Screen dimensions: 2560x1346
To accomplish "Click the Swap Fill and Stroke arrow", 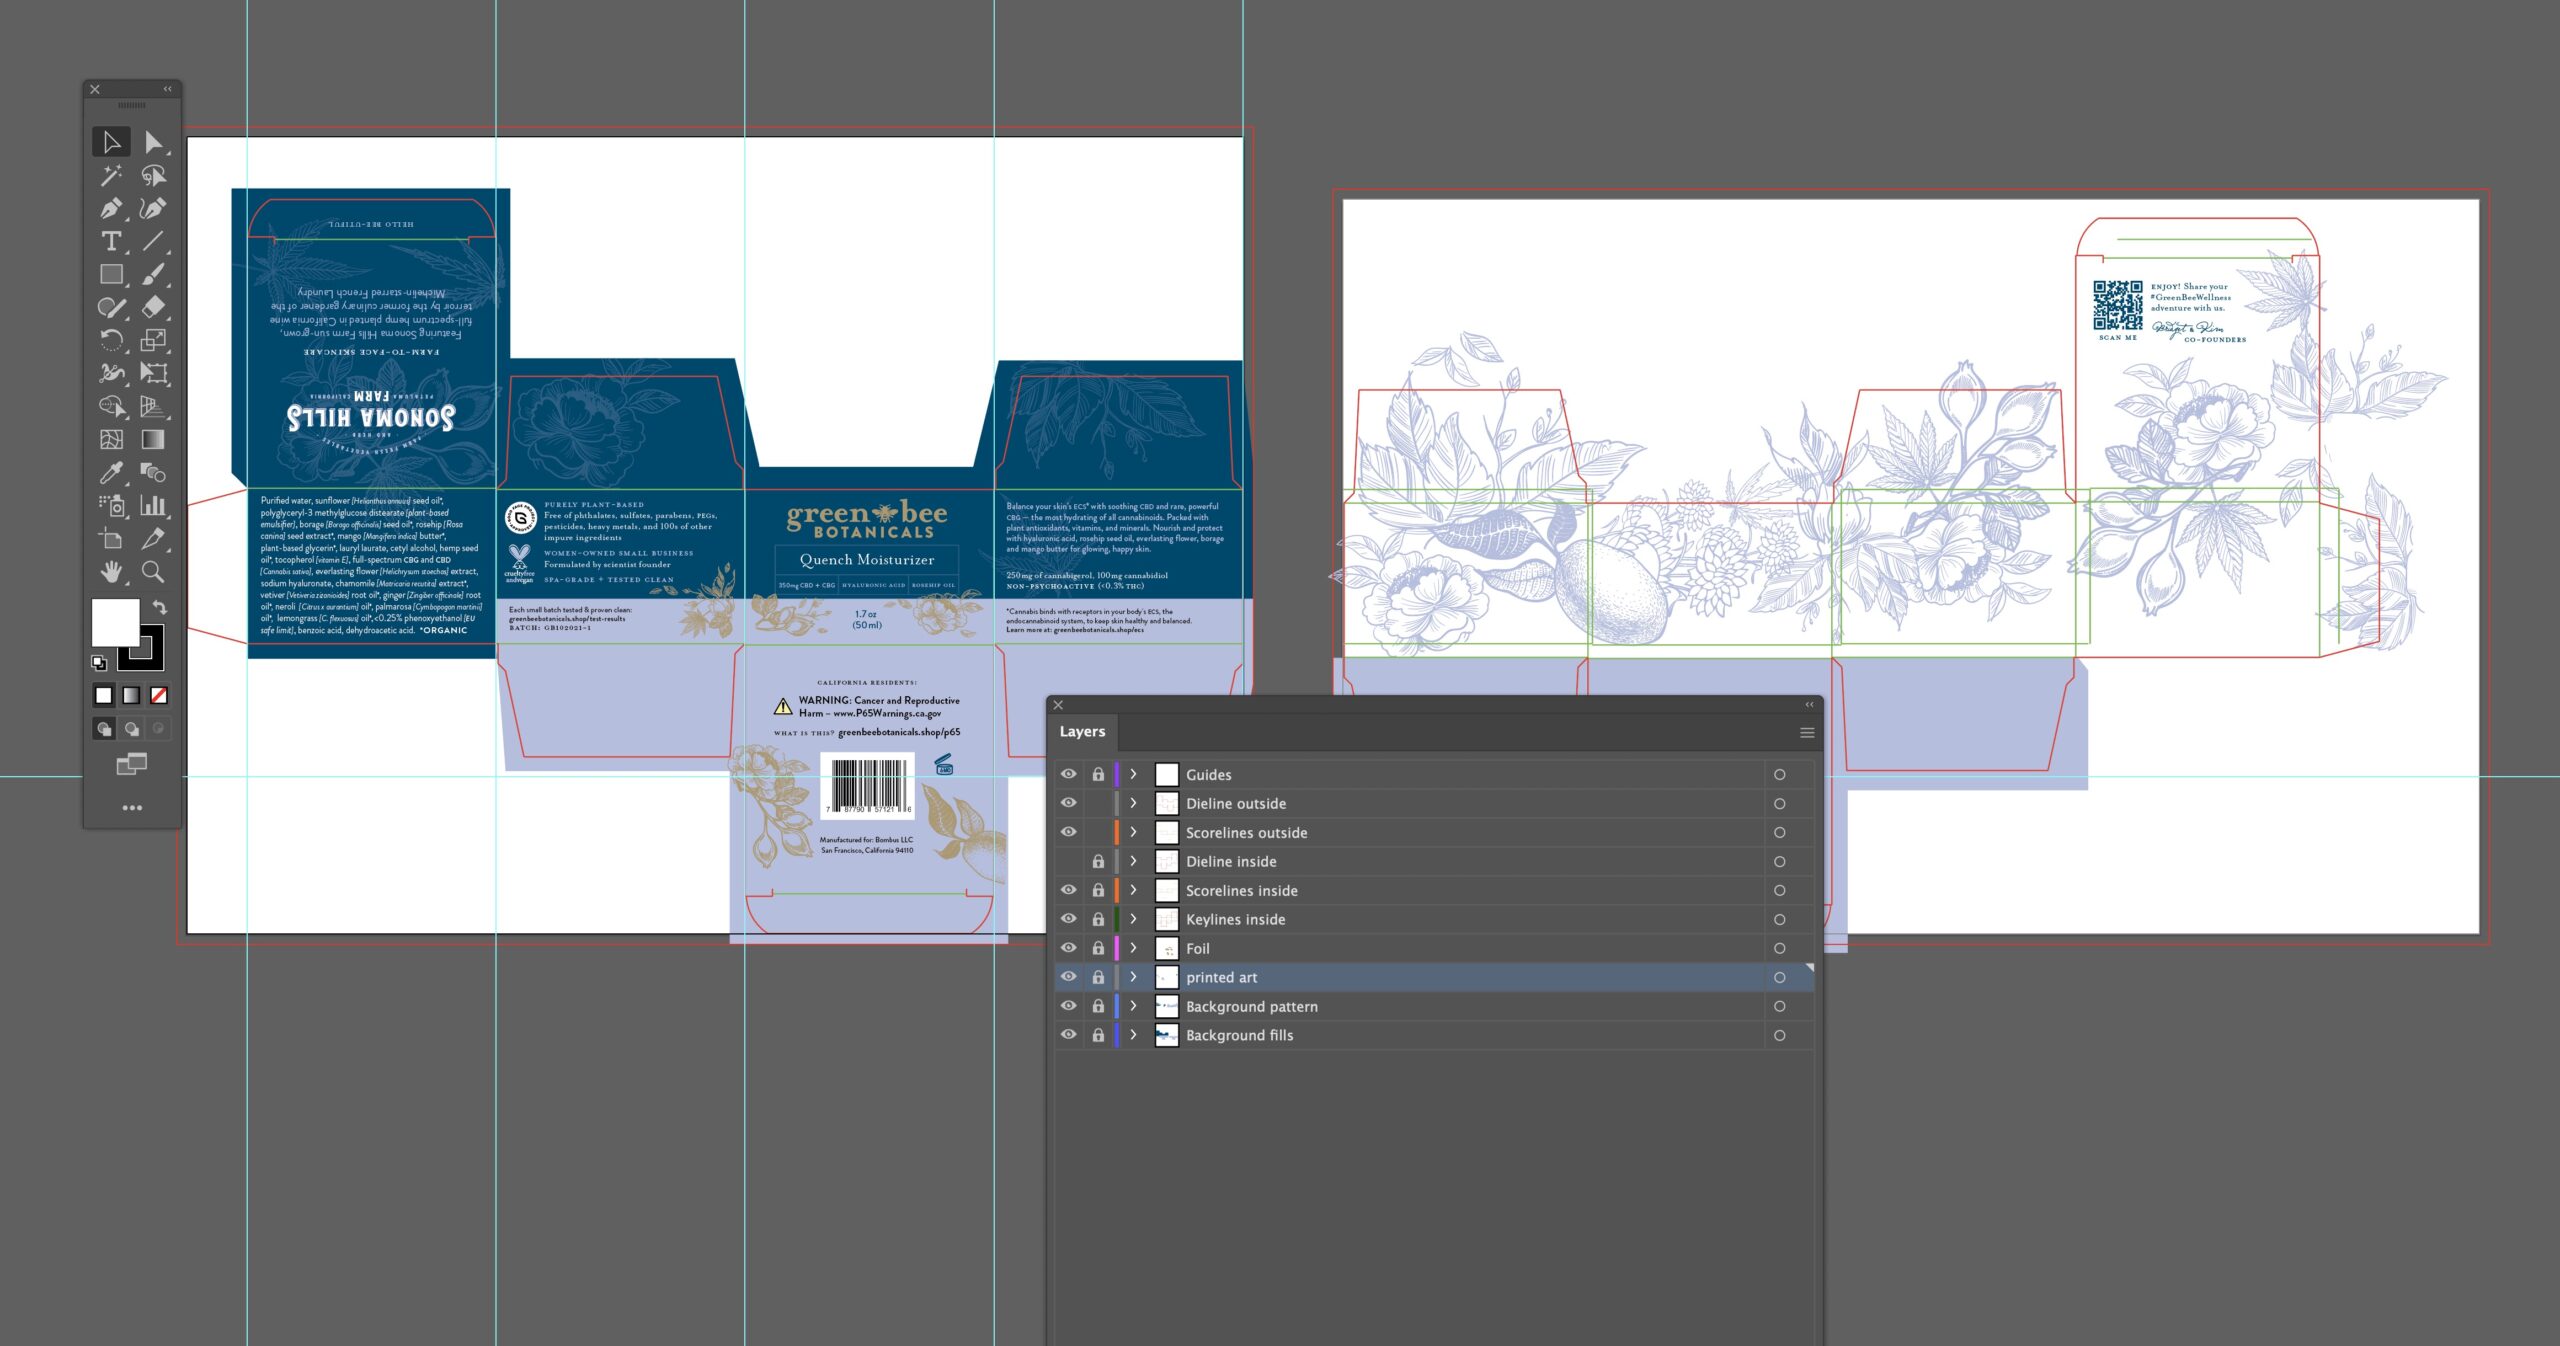I will coord(159,607).
